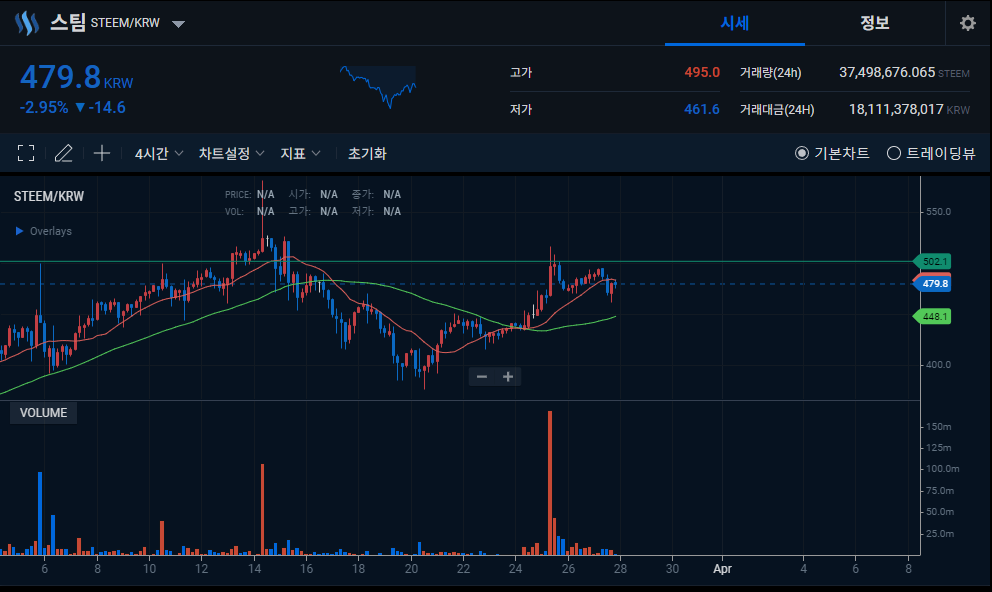Switch to the 시세 tab
992x592 pixels.
(x=735, y=23)
